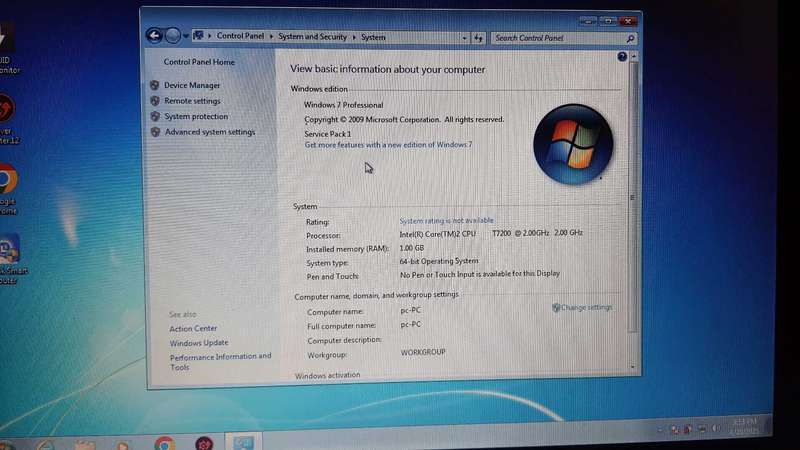Click the Windows logo image
800x450 pixels.
tap(573, 144)
